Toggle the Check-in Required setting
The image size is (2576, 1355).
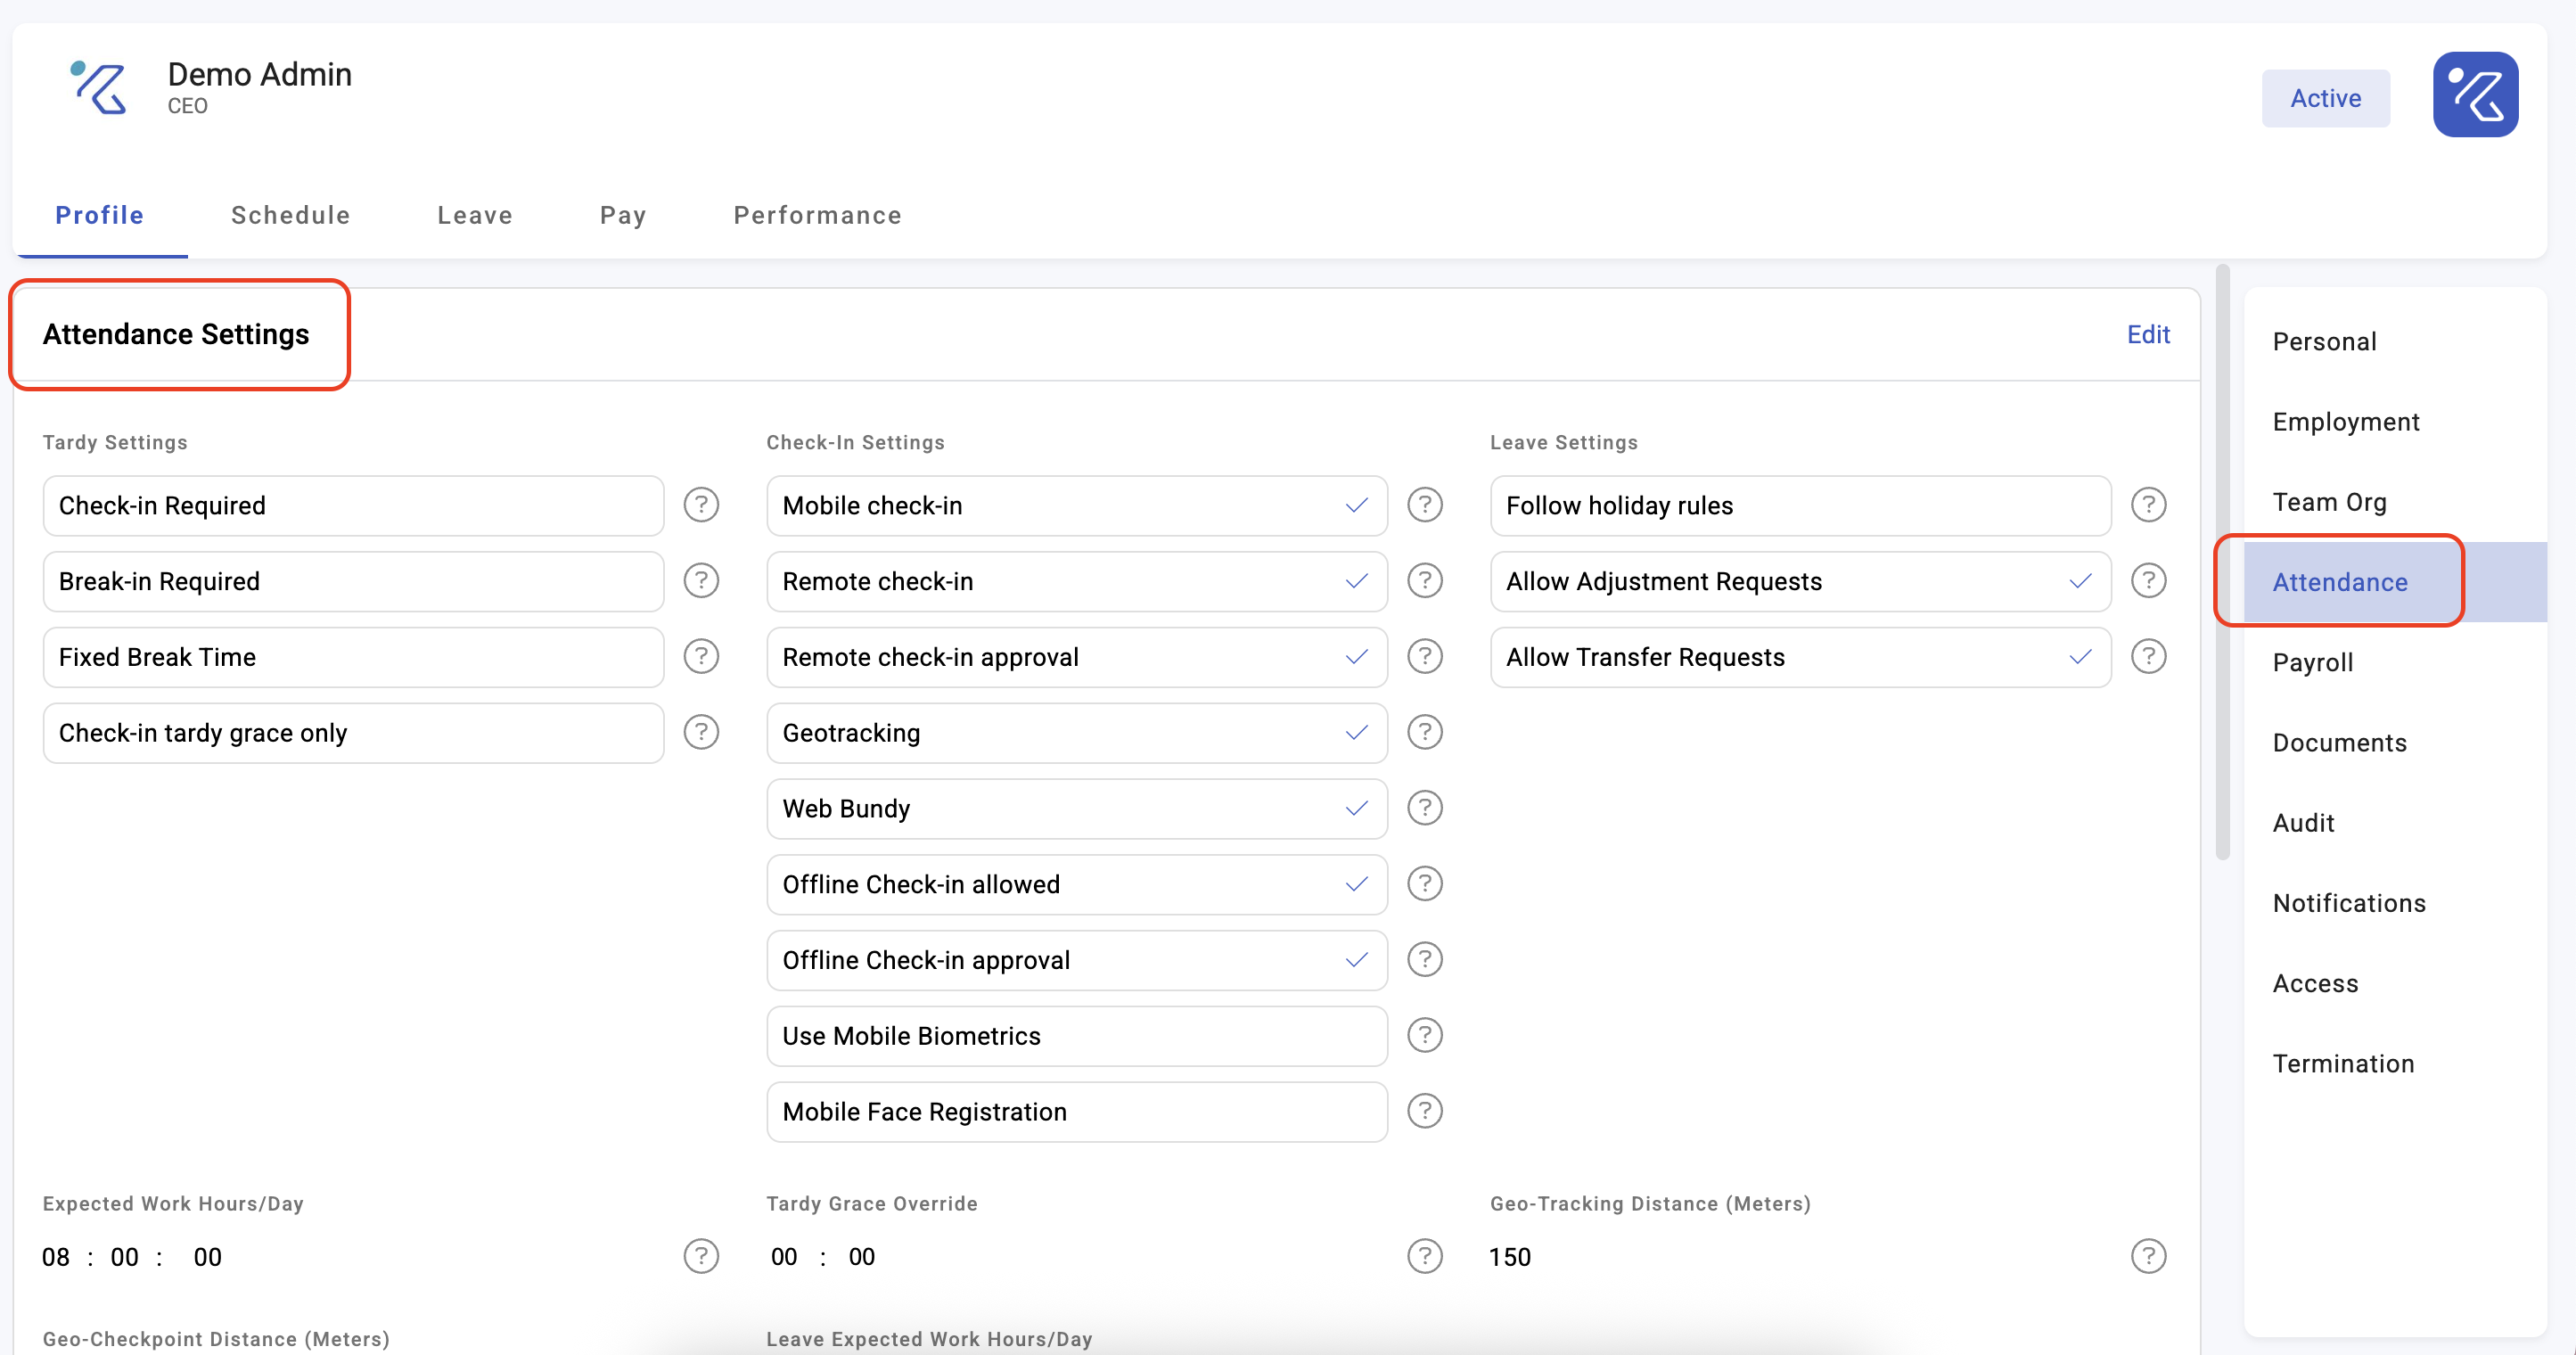click(x=354, y=506)
